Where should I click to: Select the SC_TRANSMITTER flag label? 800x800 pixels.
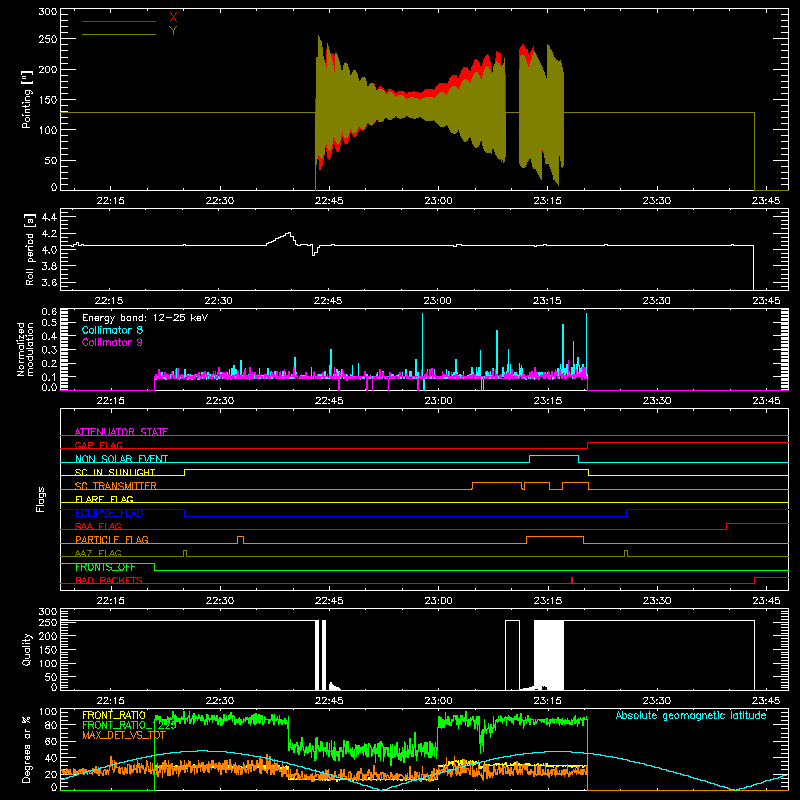tap(116, 486)
